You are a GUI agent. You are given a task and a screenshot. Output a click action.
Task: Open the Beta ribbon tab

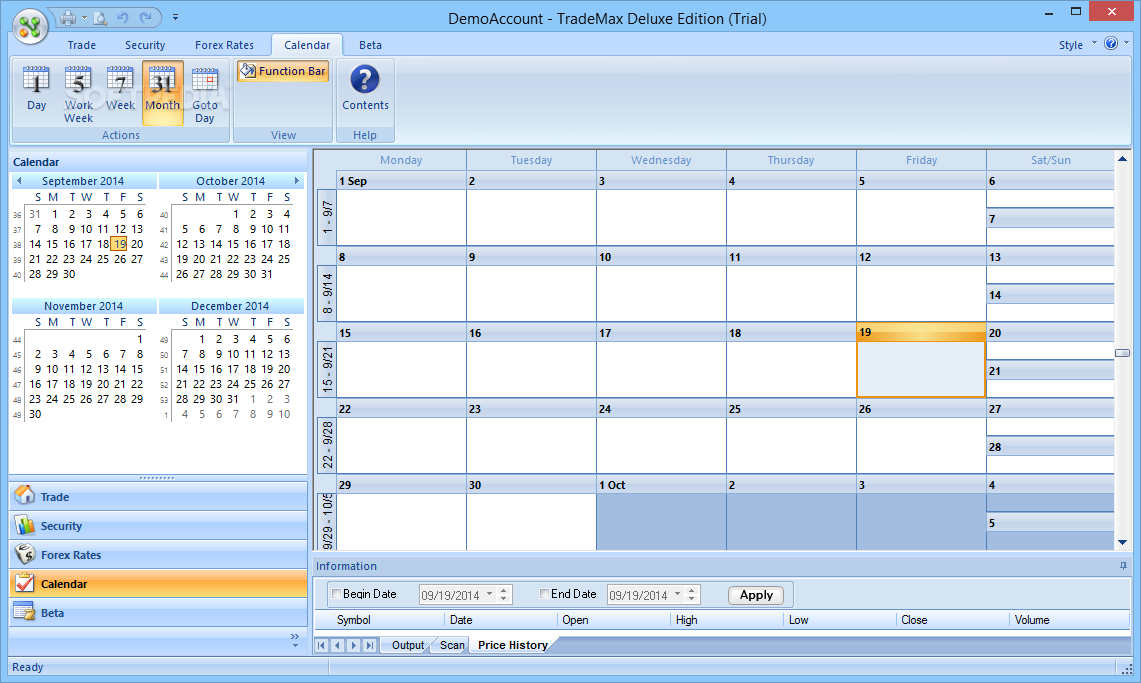[x=370, y=45]
